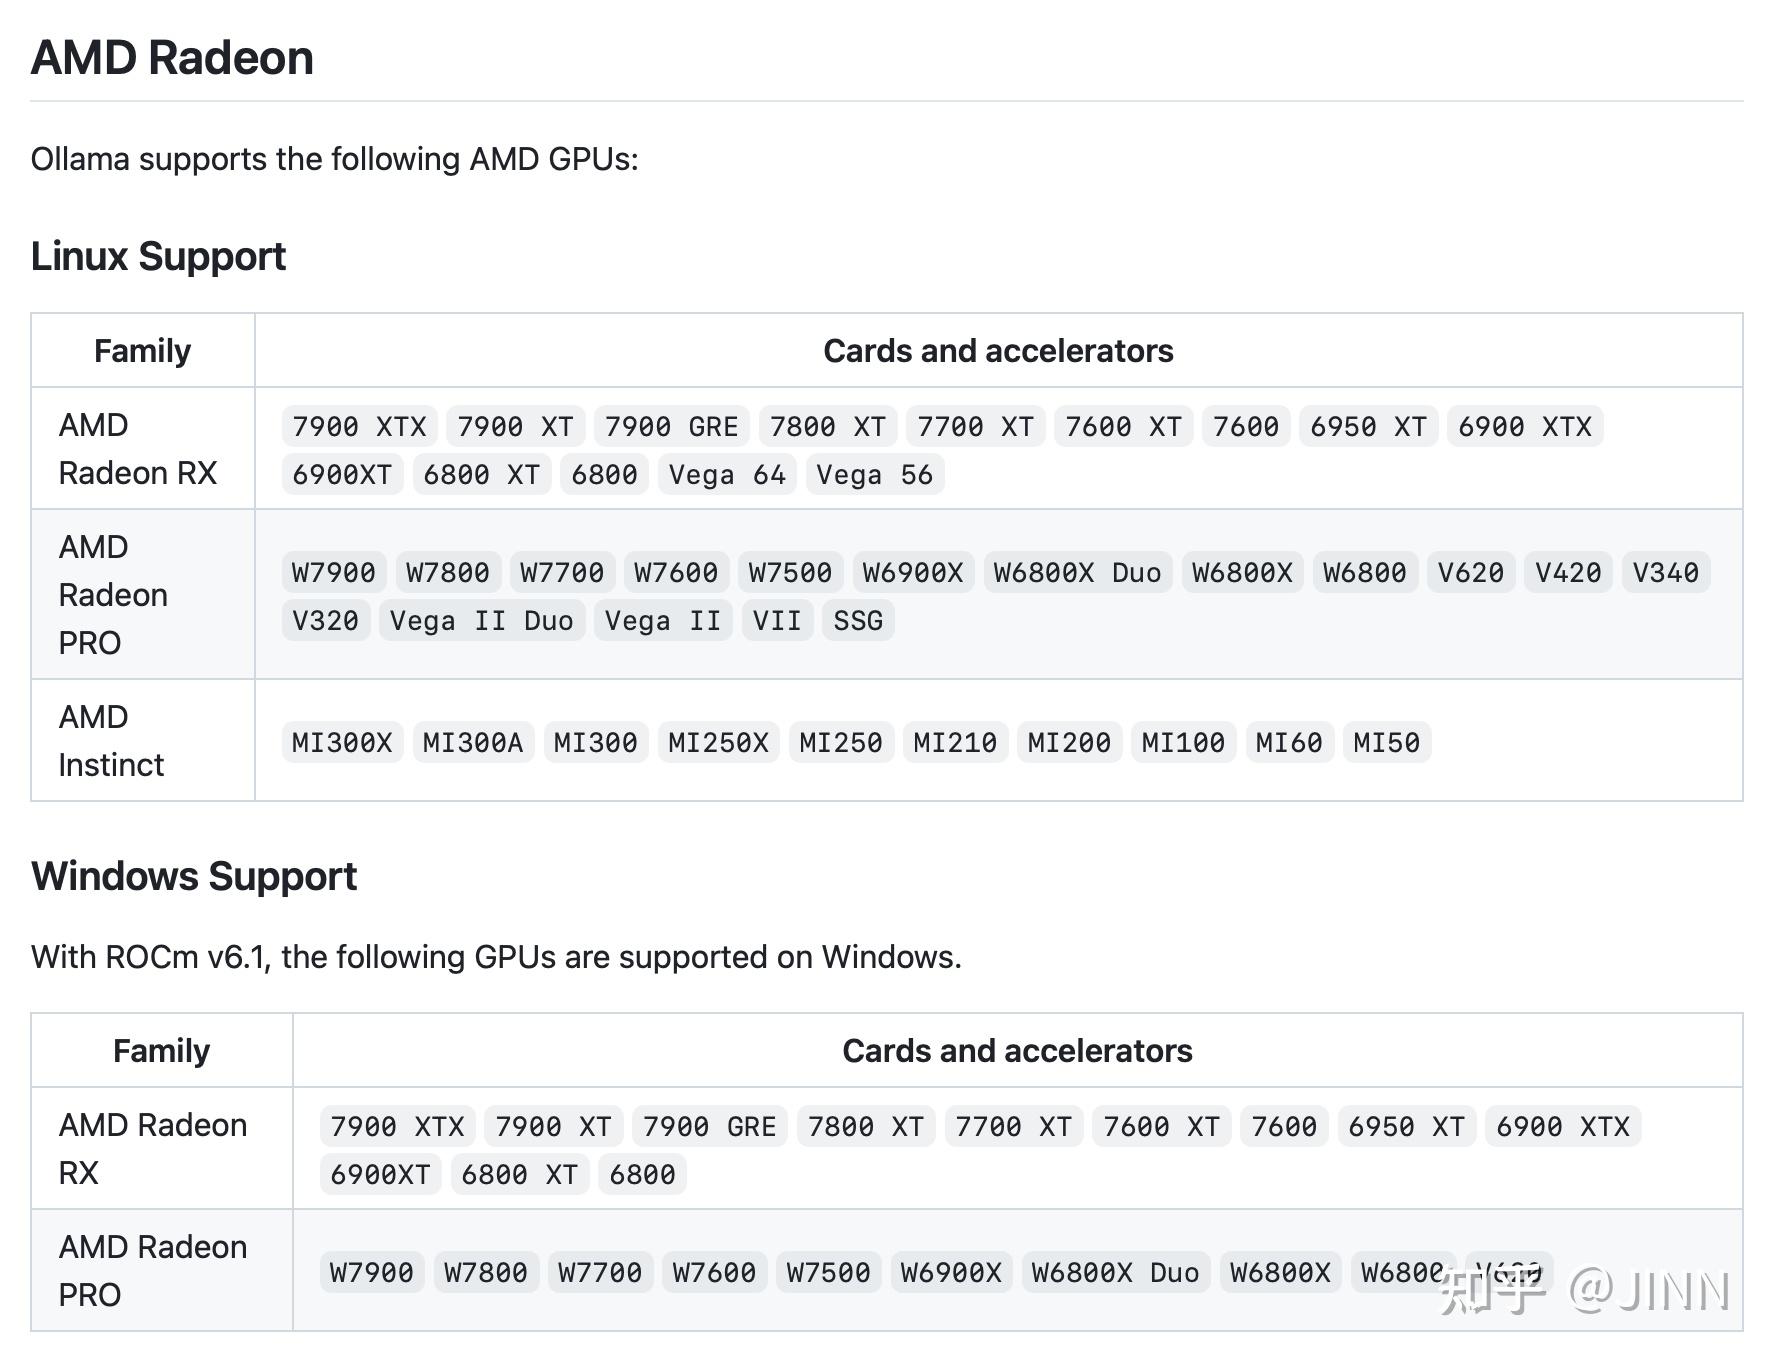Select the Vega 64 card tag
This screenshot has width=1776, height=1362.
coord(727,475)
